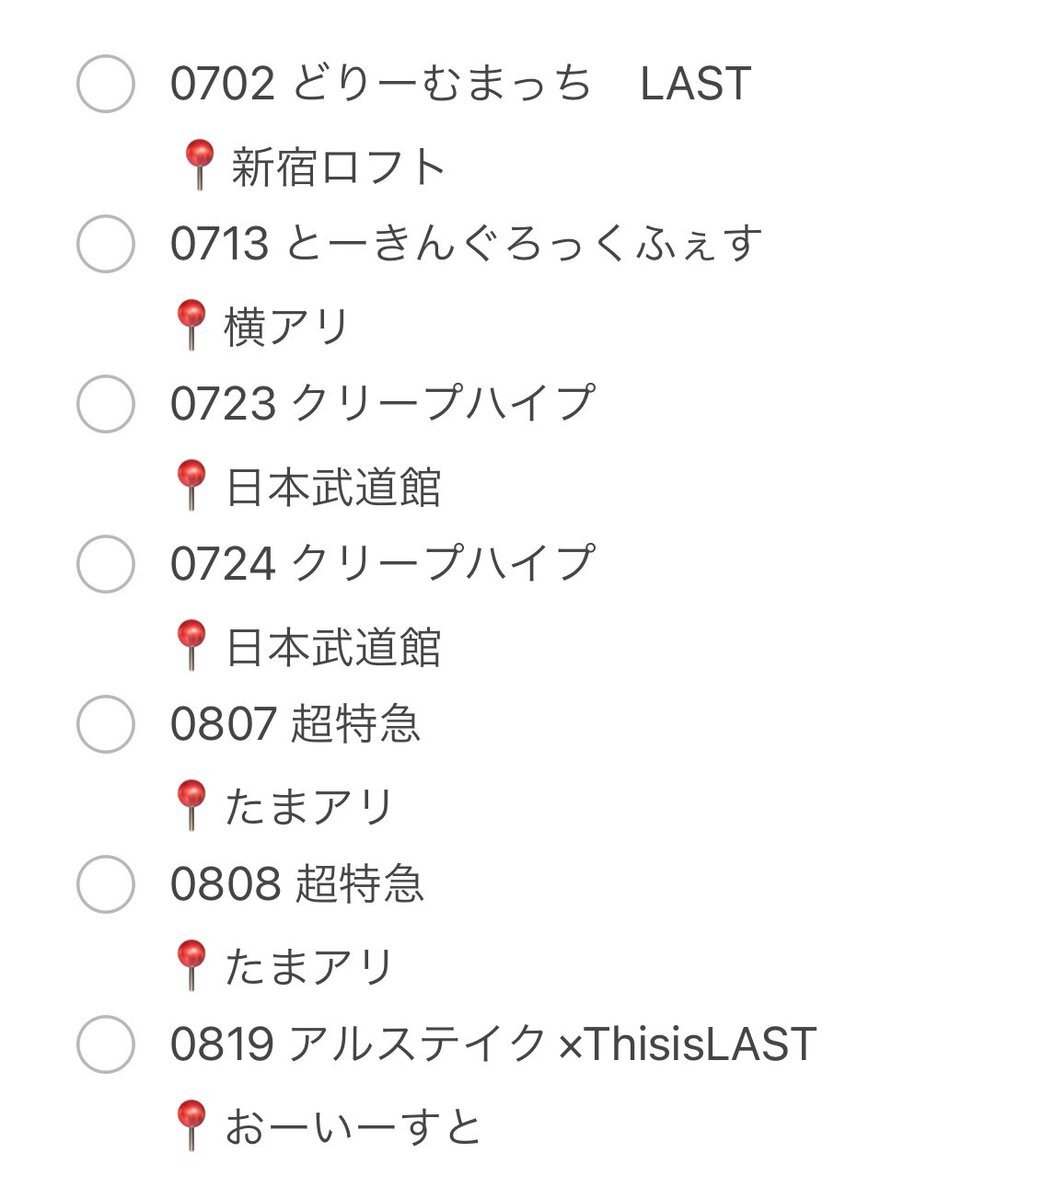Mark 0713 とーきんぐろっくふぇす as done

pyautogui.click(x=106, y=244)
